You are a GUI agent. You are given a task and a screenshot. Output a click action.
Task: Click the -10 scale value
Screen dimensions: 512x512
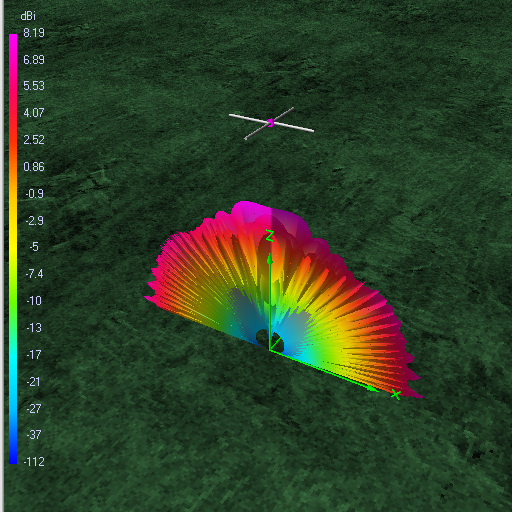pyautogui.click(x=34, y=301)
